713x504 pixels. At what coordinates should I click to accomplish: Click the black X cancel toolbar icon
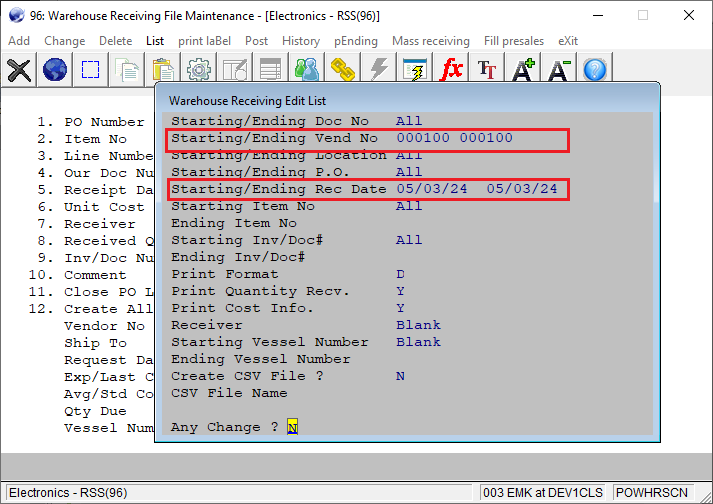point(19,69)
